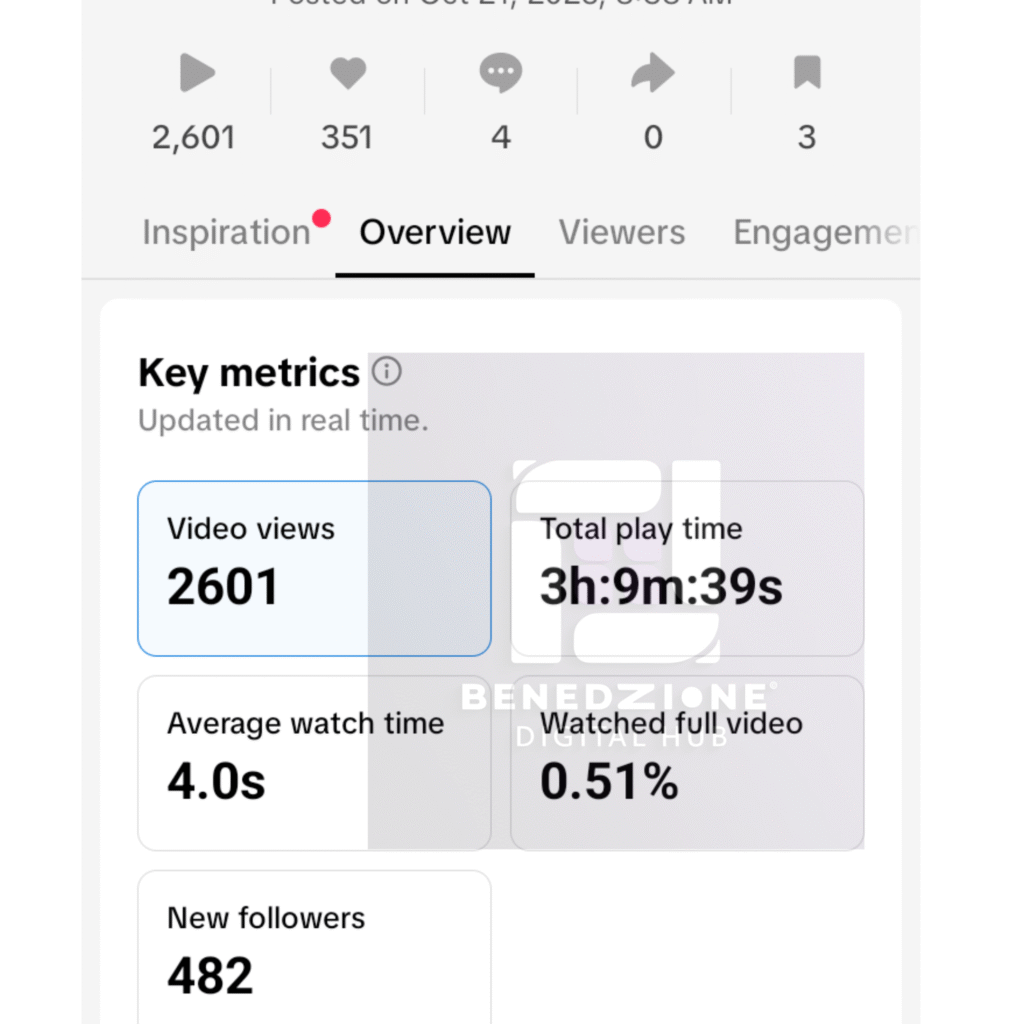Click the bookmark saves icon
Screen dimensions: 1024x1024
pos(807,73)
